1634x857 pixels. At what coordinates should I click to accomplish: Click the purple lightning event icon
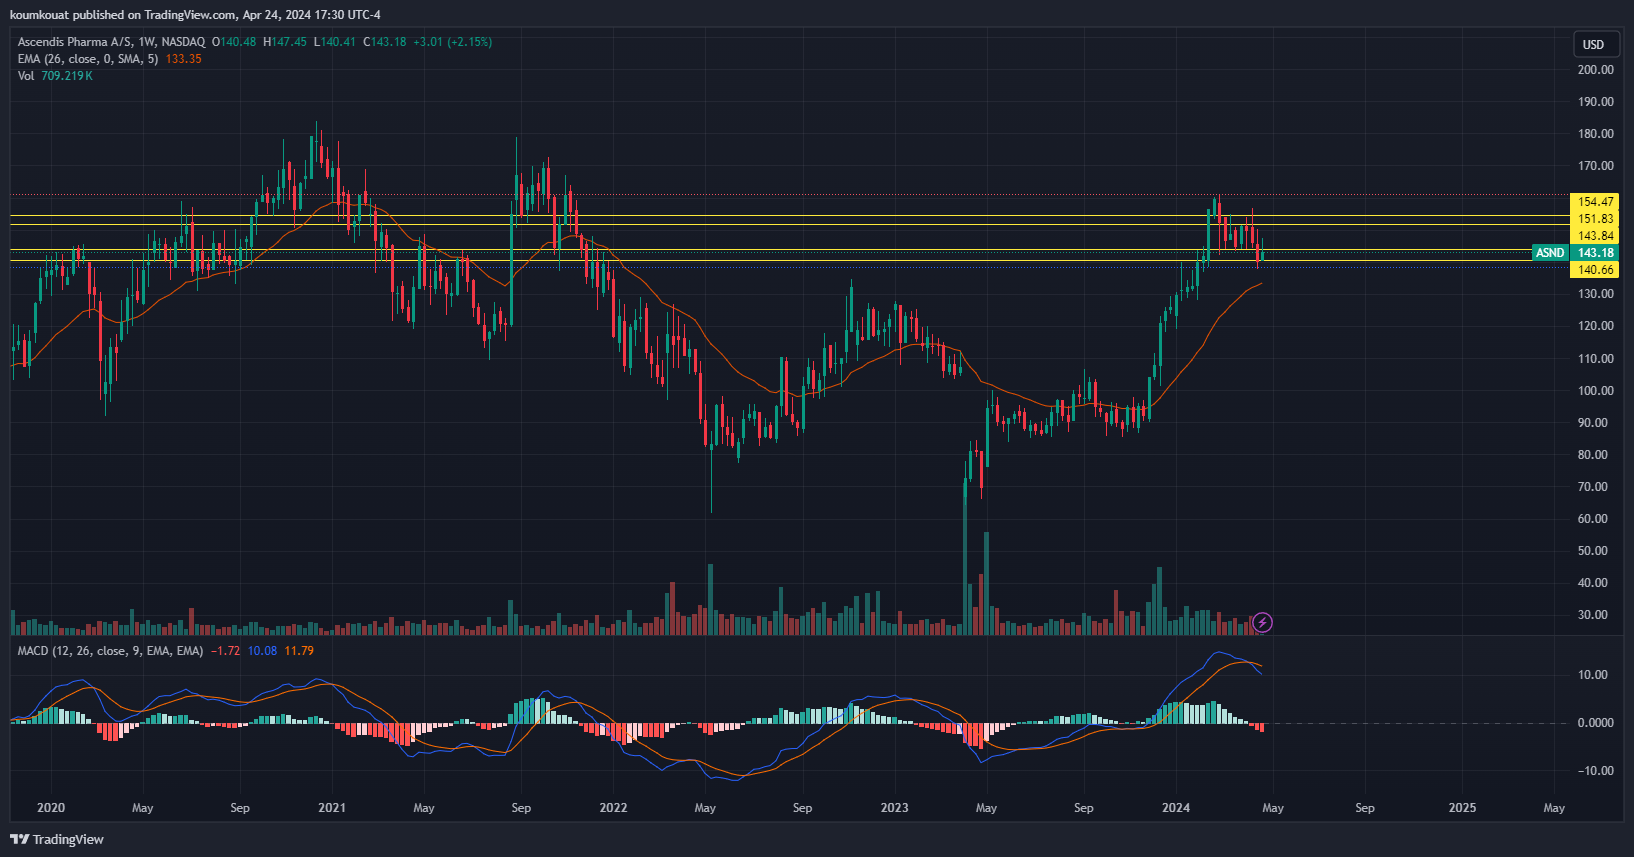pos(1263,623)
